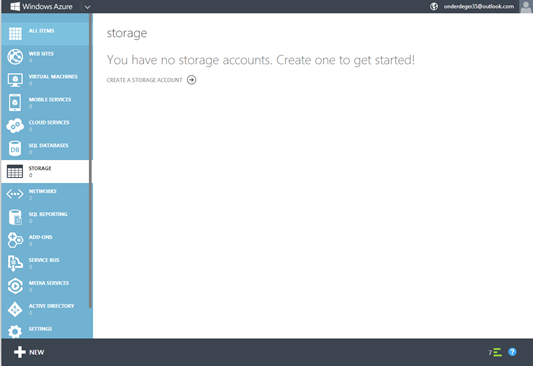Select the NETWORKS menu label
Viewport: 533px width, 366px height.
(x=42, y=191)
